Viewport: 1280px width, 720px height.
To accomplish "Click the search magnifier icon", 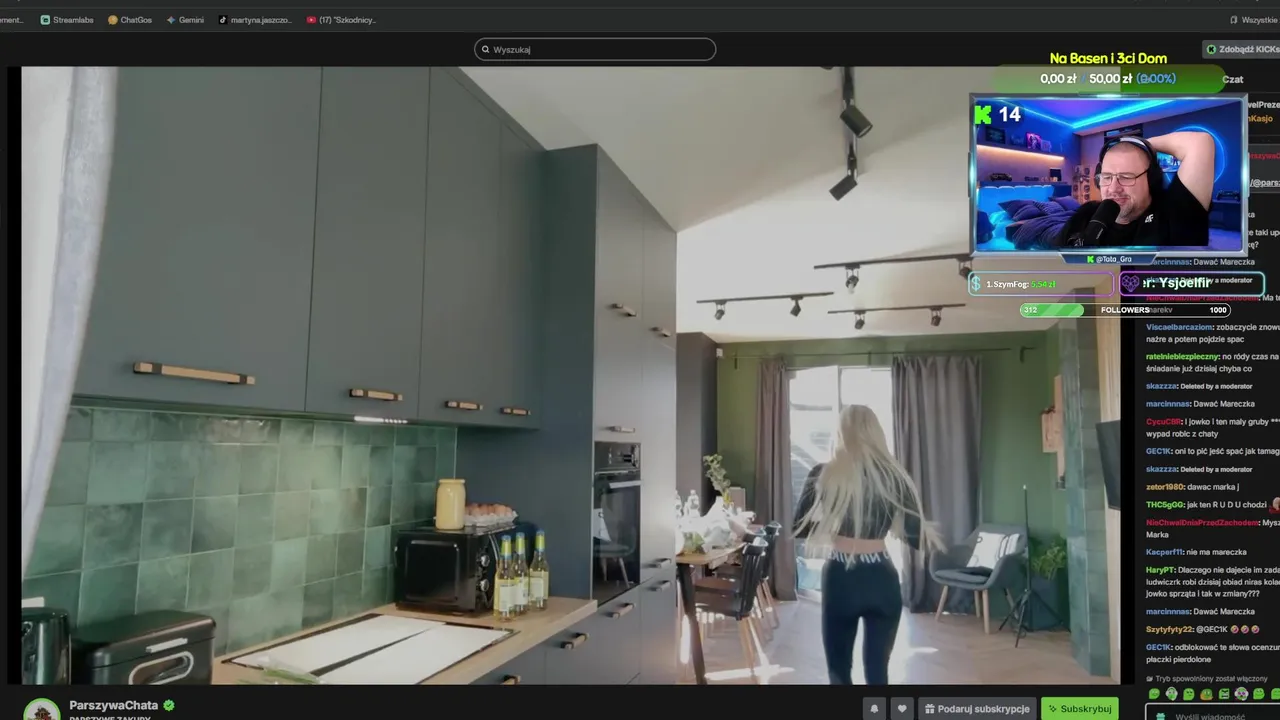I will (486, 49).
